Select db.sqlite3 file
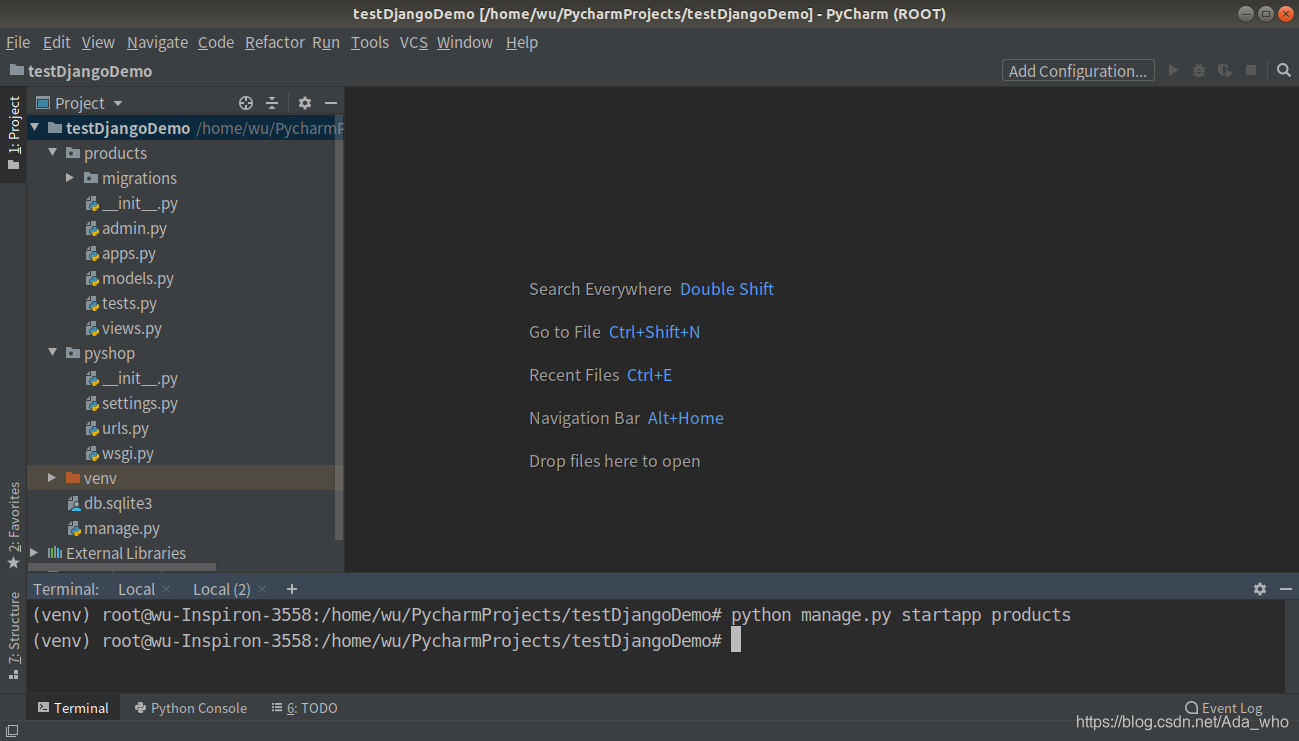This screenshot has height=741, width=1299. pos(109,503)
